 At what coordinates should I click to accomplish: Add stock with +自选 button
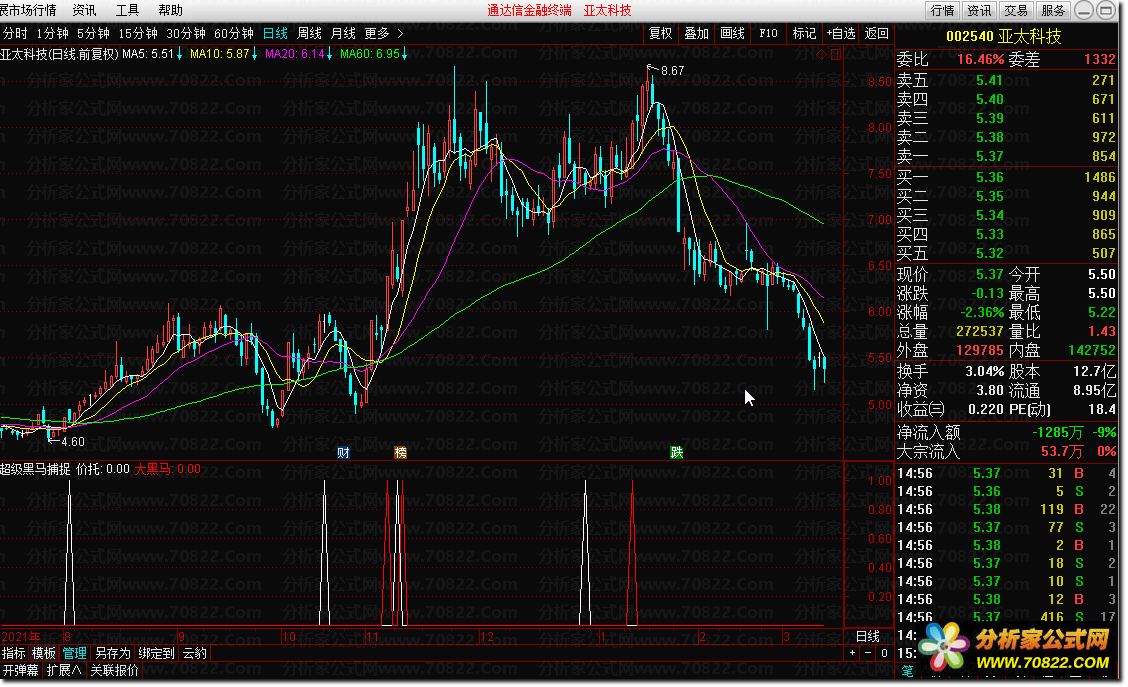pos(841,33)
